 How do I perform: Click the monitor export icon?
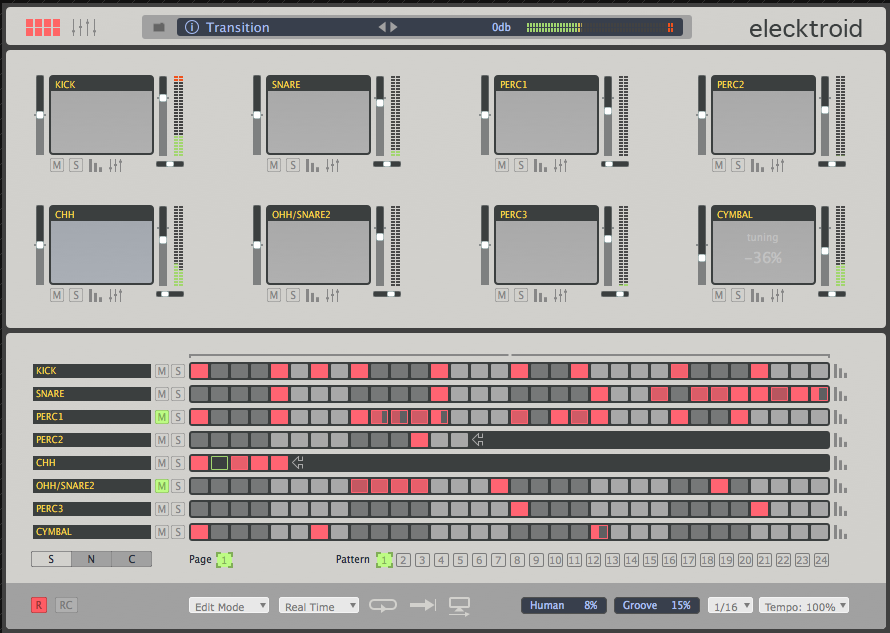[x=459, y=606]
